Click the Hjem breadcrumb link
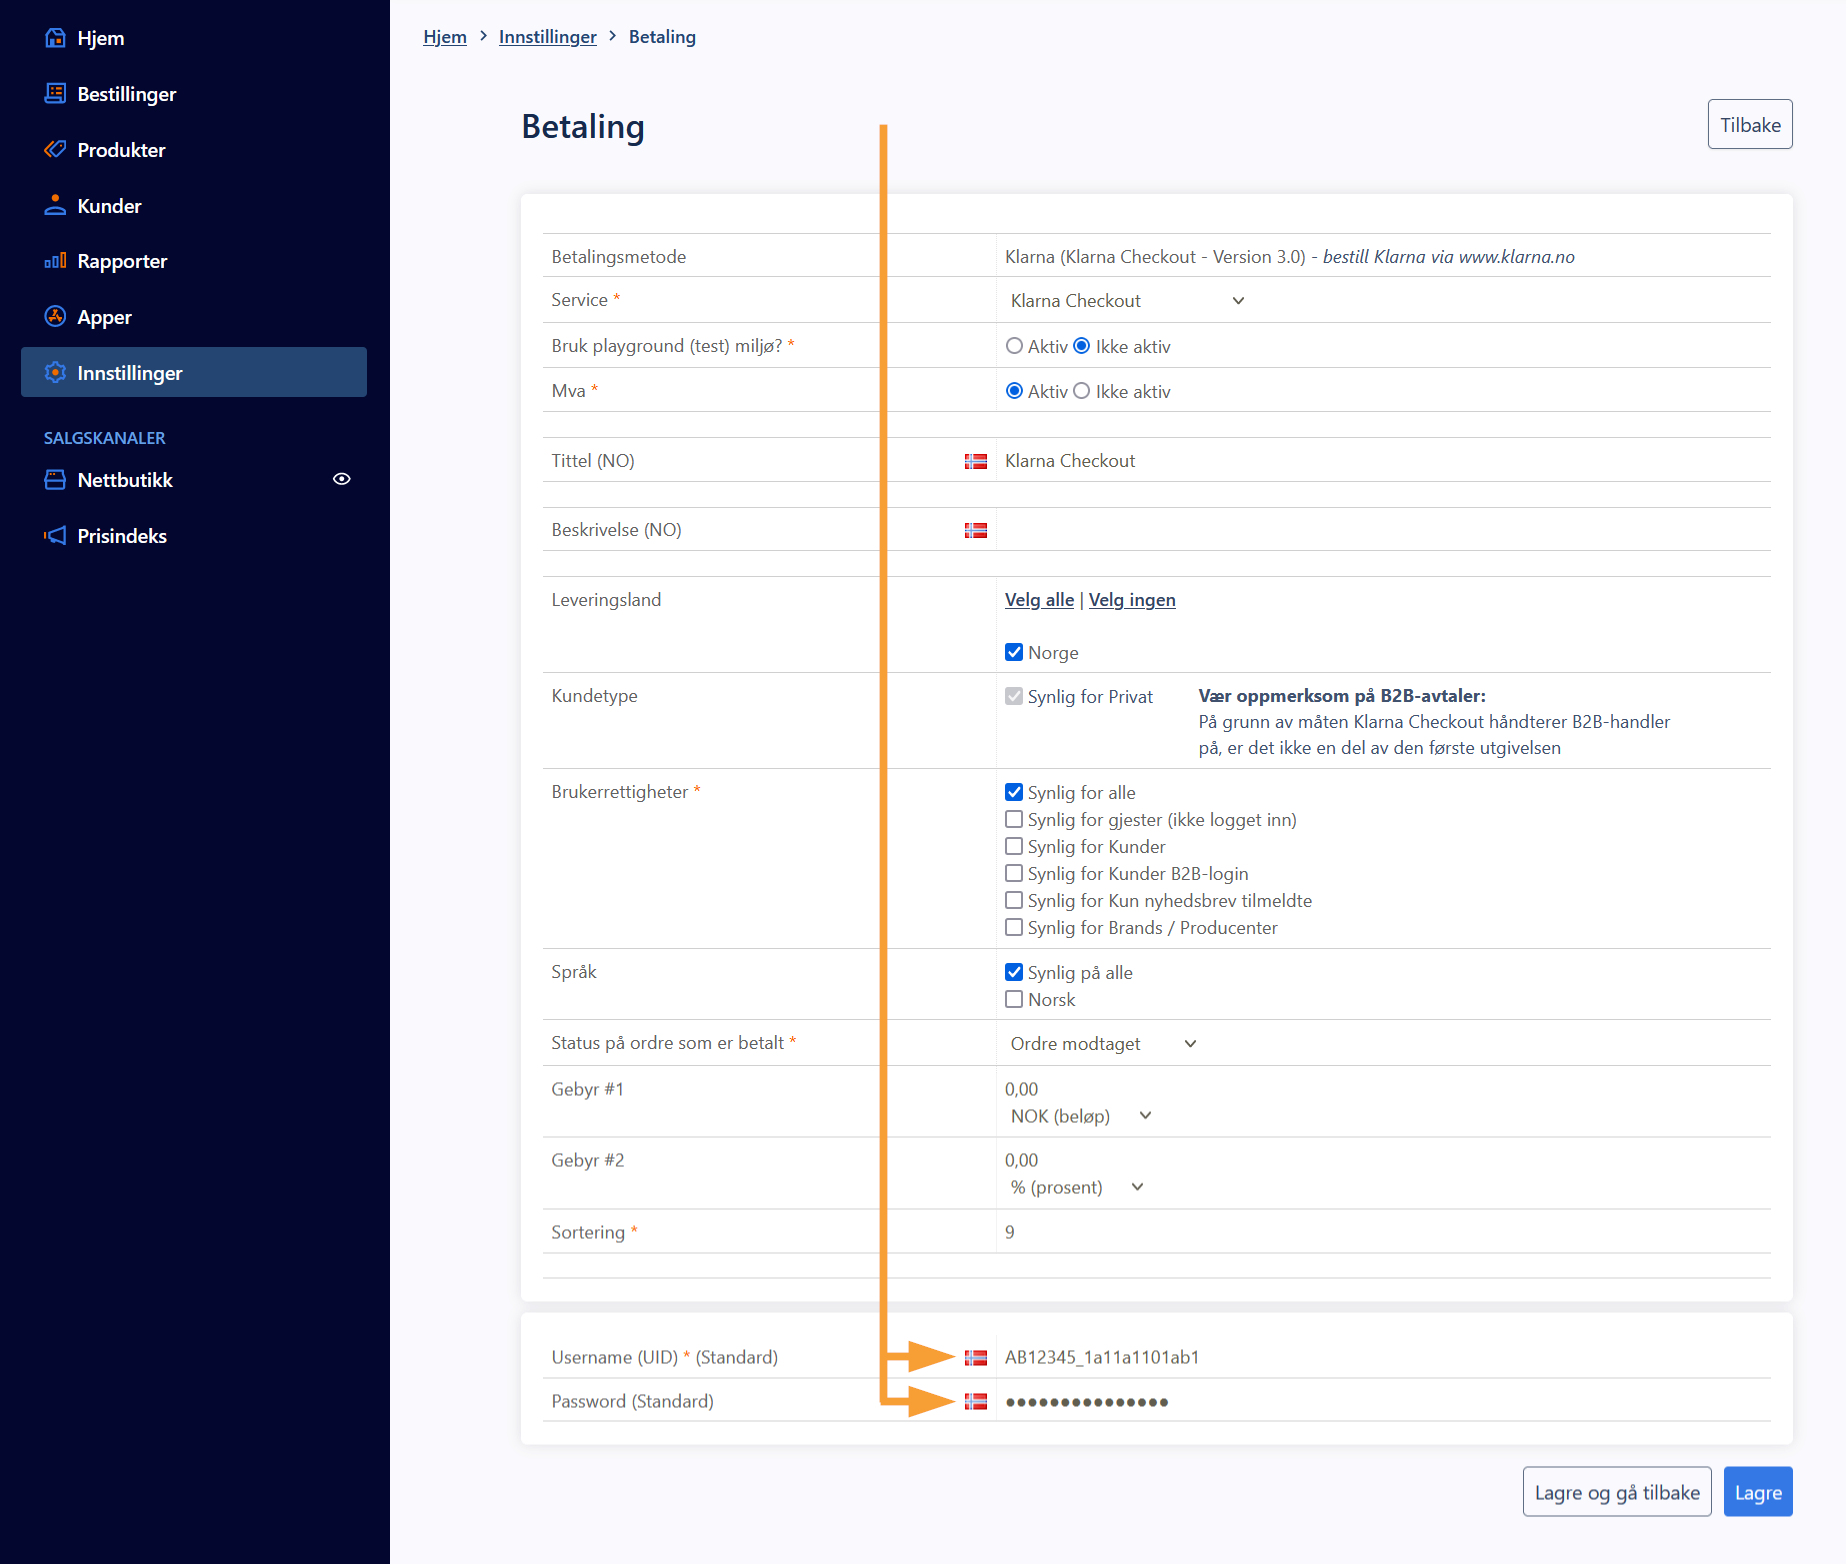Screen dimensions: 1846x1564 445,37
